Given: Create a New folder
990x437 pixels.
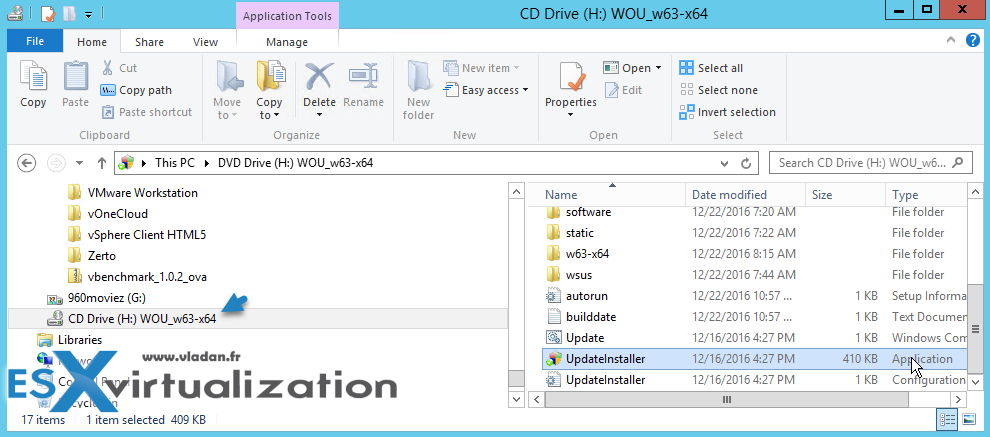Looking at the screenshot, I should 418,90.
